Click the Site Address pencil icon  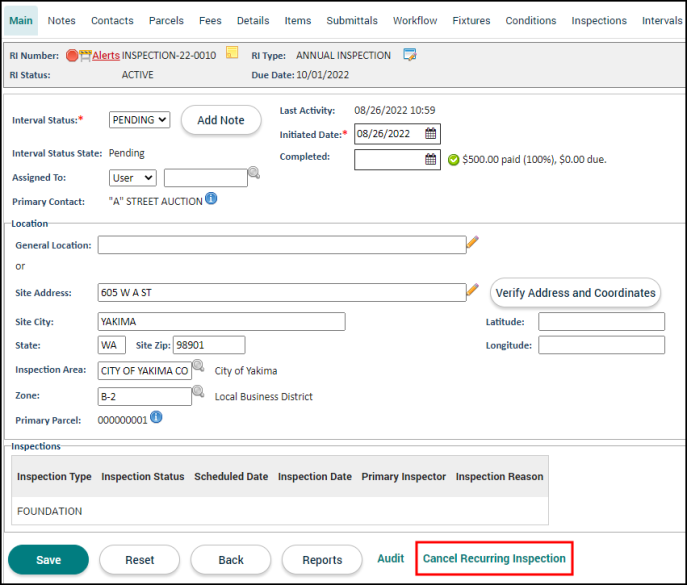click(x=473, y=289)
